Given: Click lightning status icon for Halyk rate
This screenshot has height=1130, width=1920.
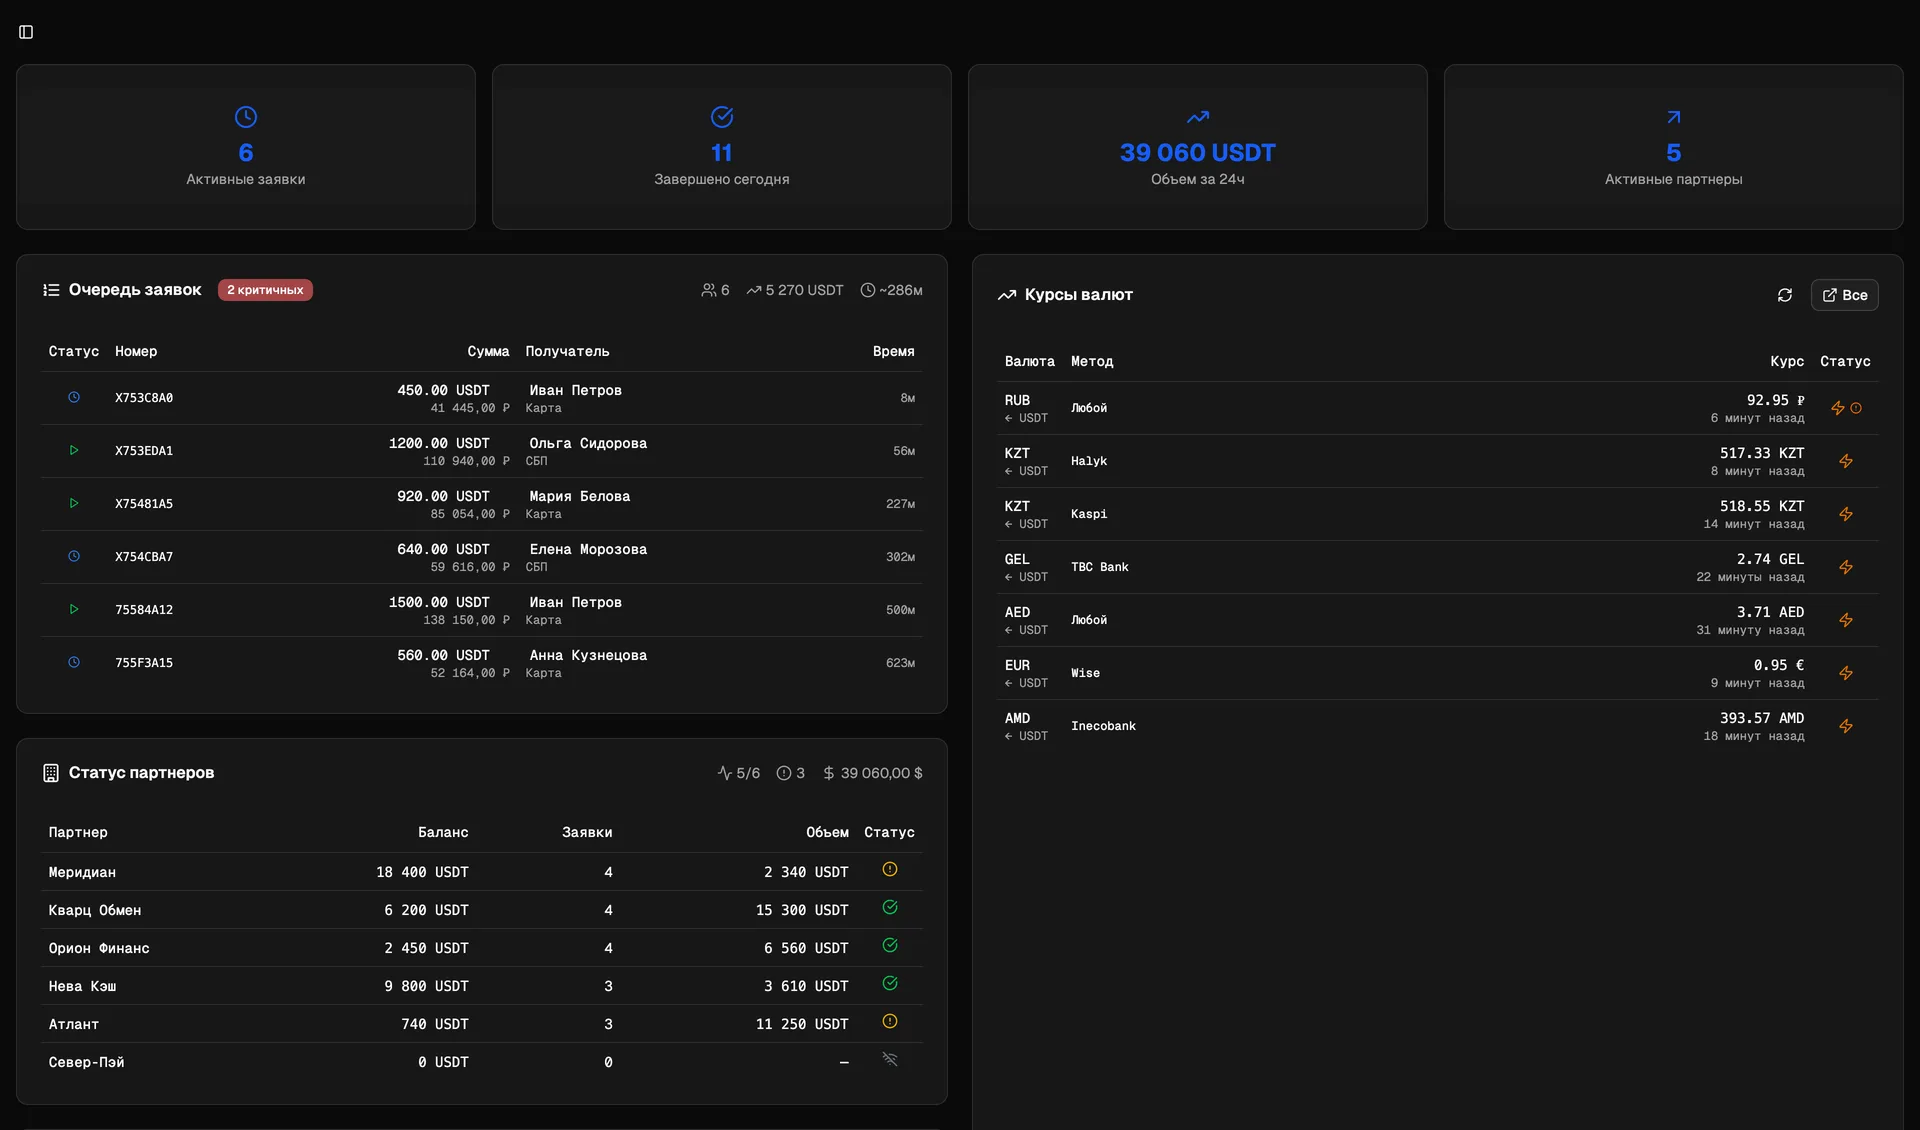Looking at the screenshot, I should 1846,461.
